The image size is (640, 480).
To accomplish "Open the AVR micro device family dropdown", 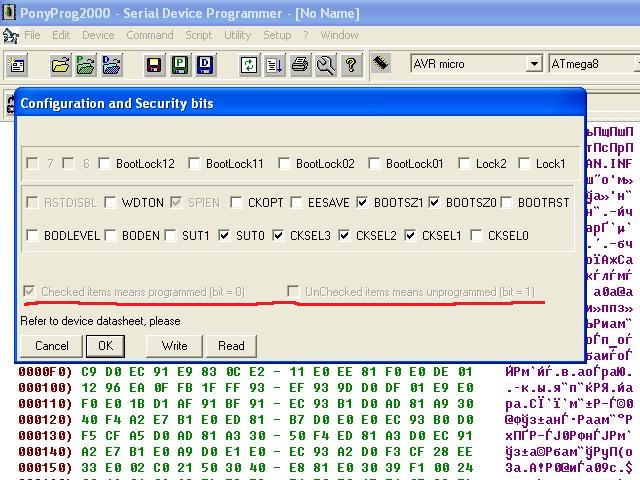I will [534, 64].
